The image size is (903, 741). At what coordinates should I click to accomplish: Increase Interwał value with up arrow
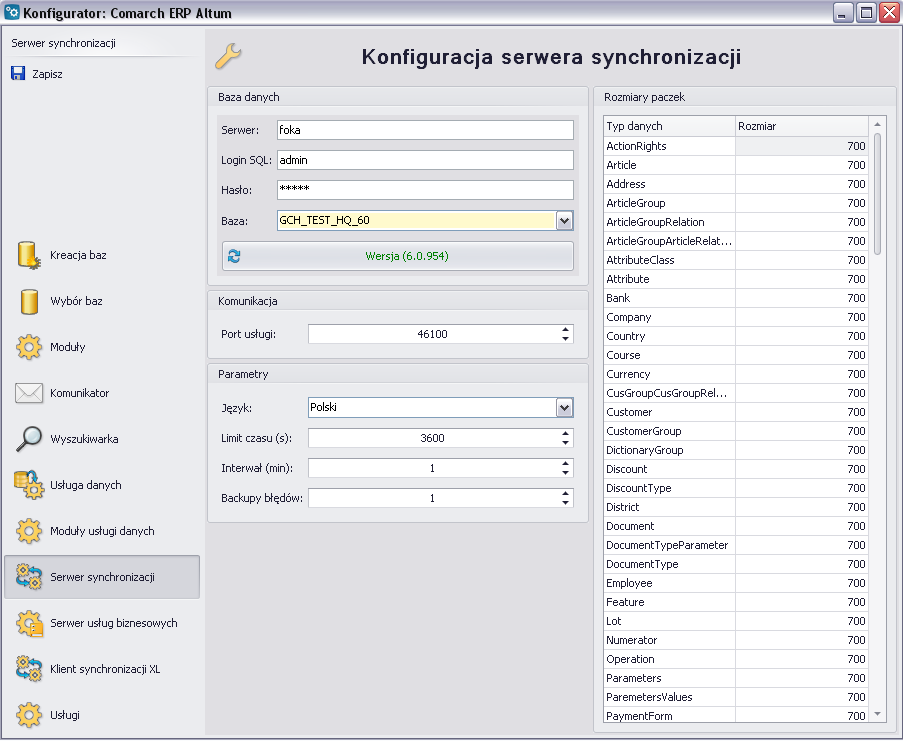pos(566,463)
